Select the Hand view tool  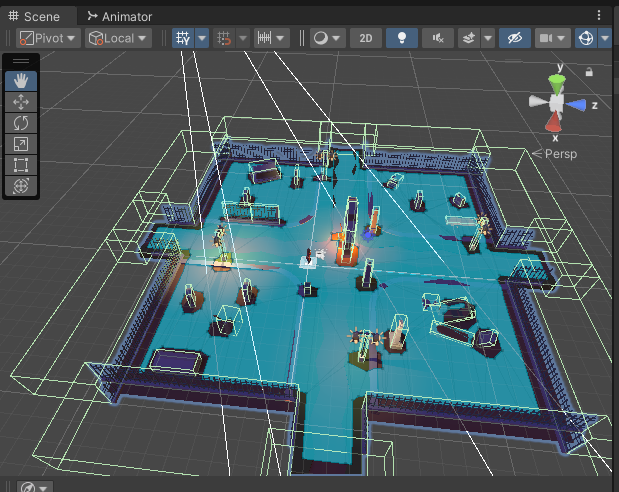21,81
